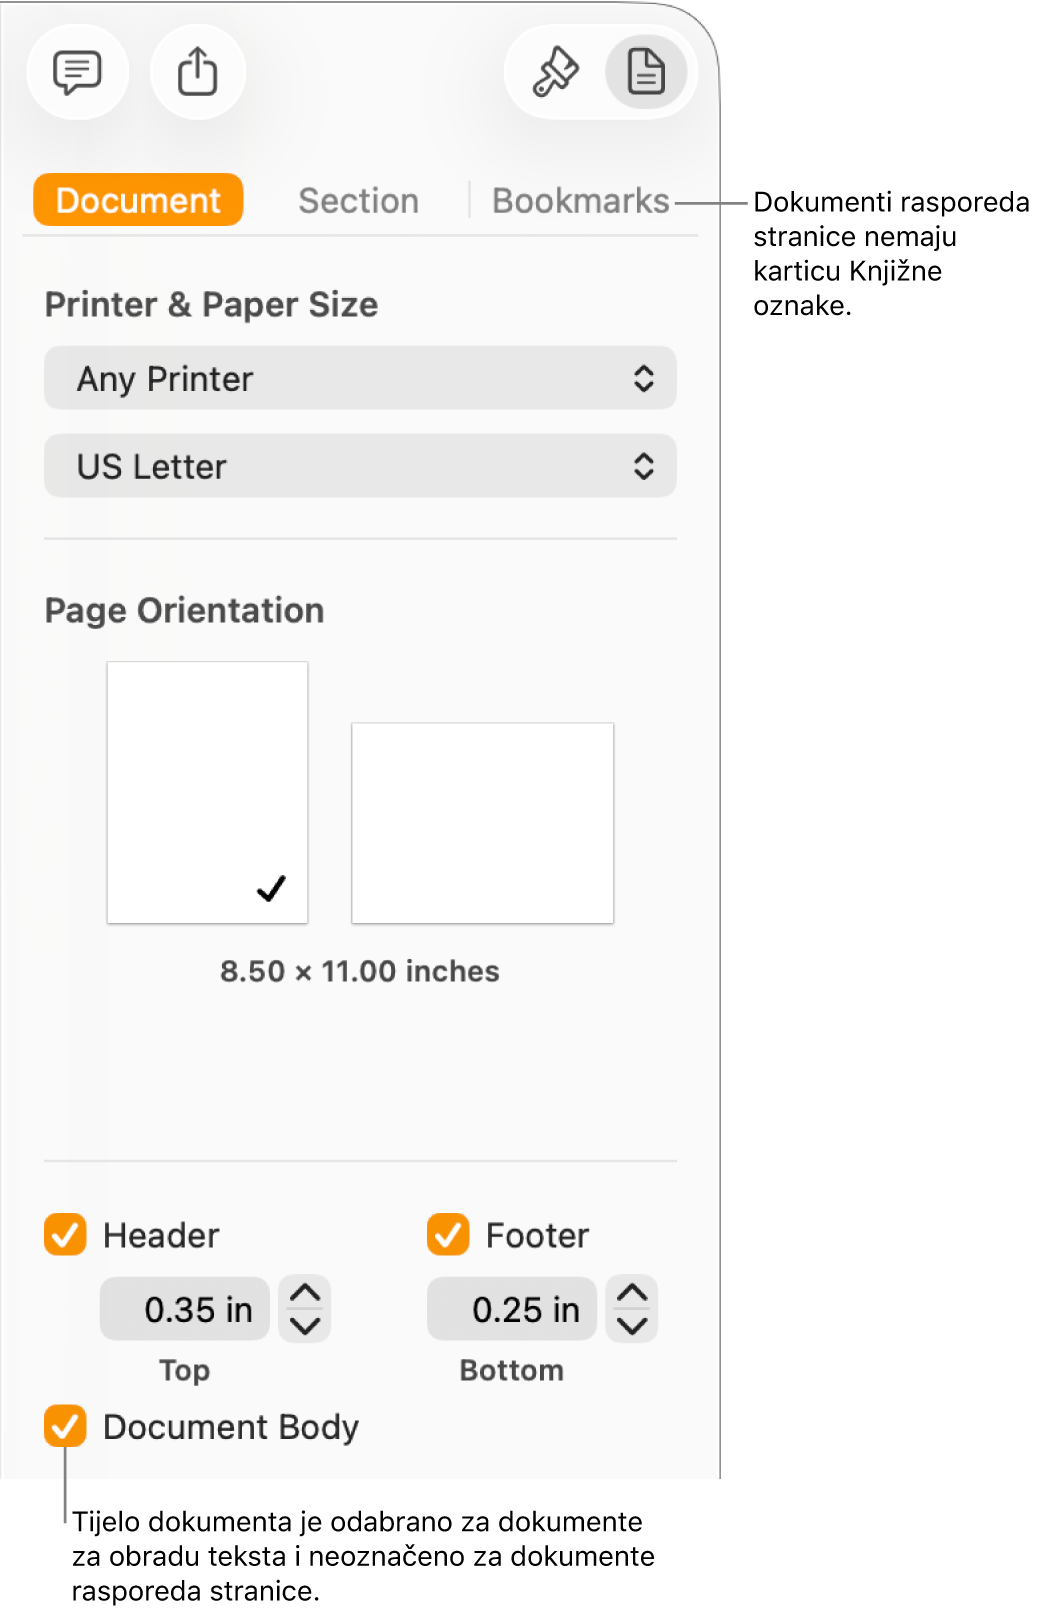Switch to the Section tab

pos(358,201)
